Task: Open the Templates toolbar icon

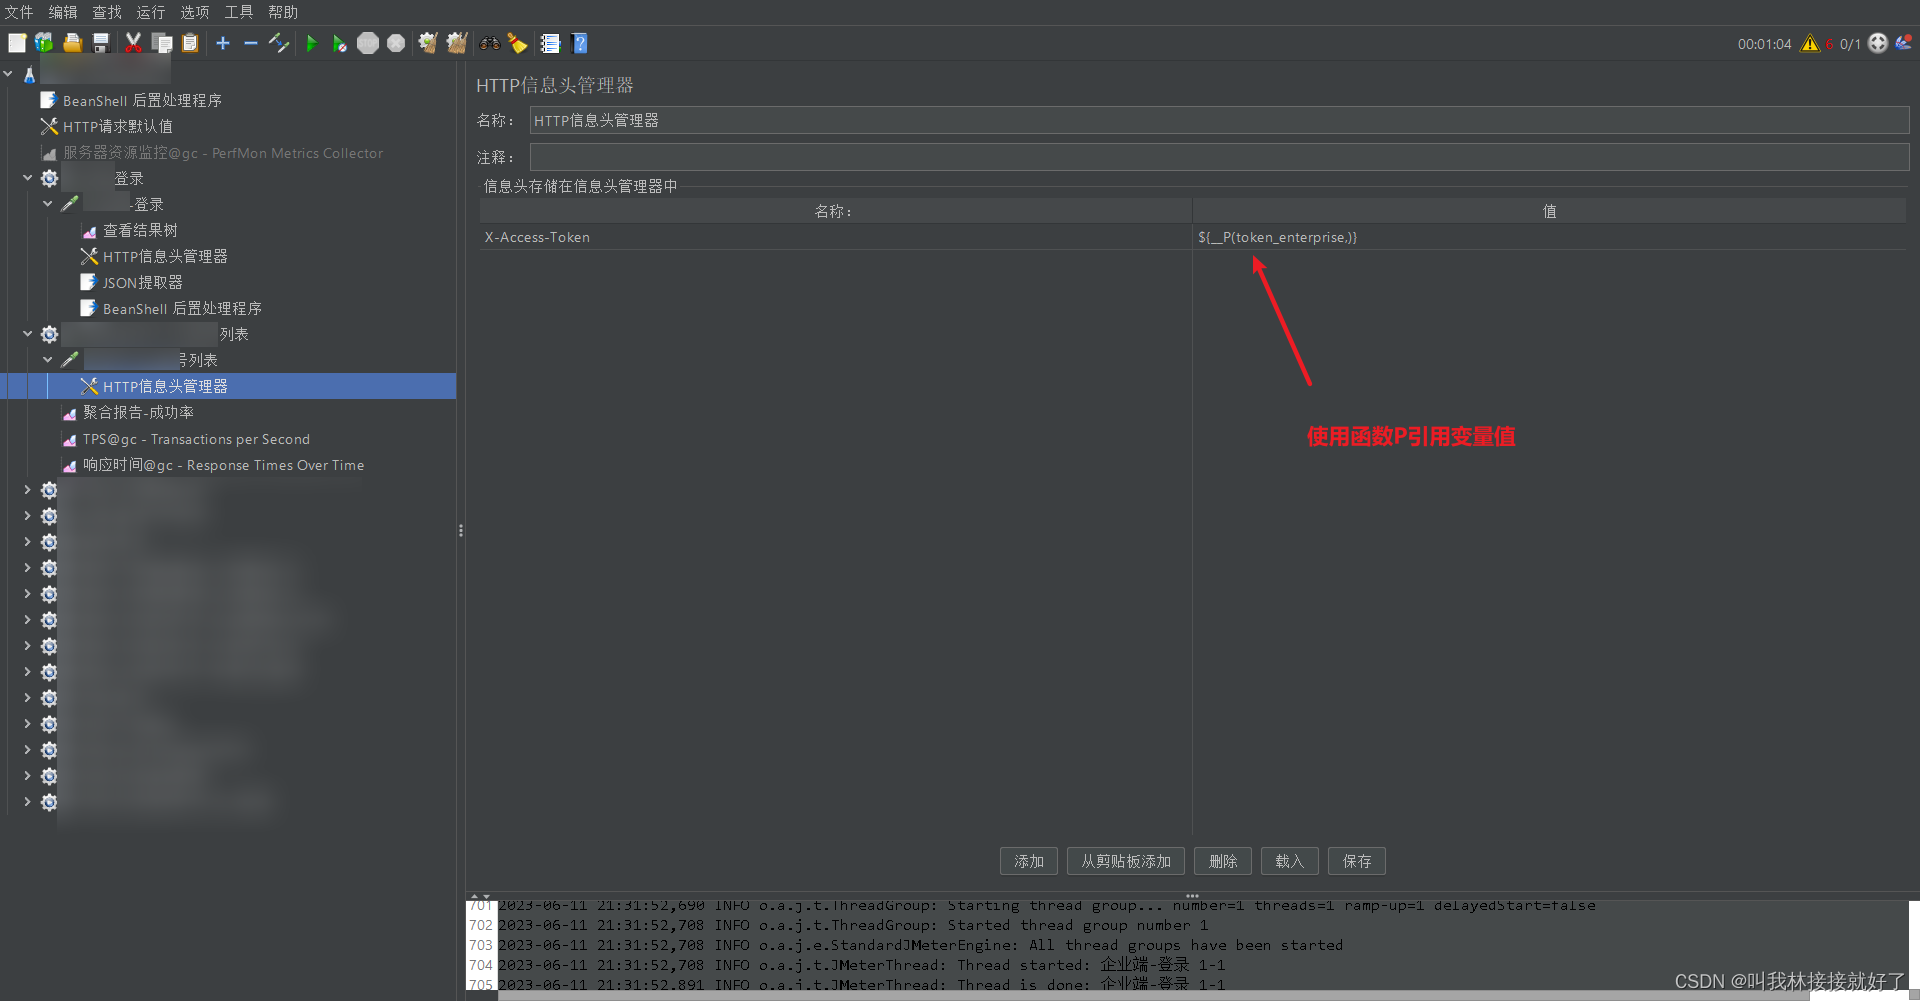Action: (x=44, y=43)
